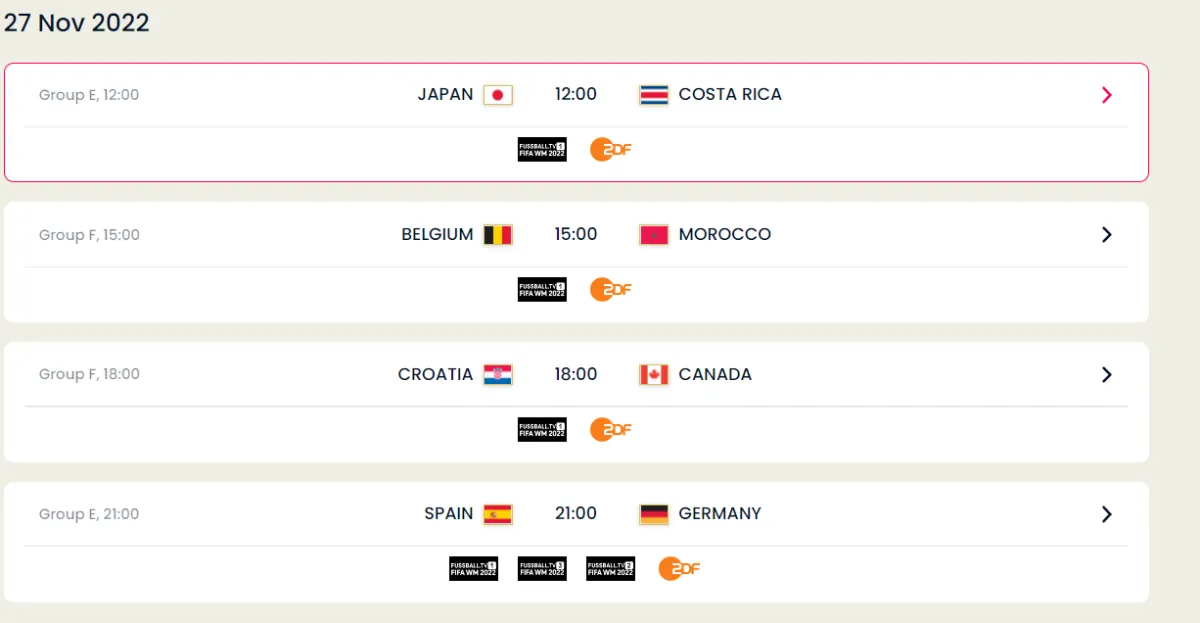Viewport: 1200px width, 623px height.
Task: Expand Spain vs Germany match chevron
Action: (x=1106, y=514)
